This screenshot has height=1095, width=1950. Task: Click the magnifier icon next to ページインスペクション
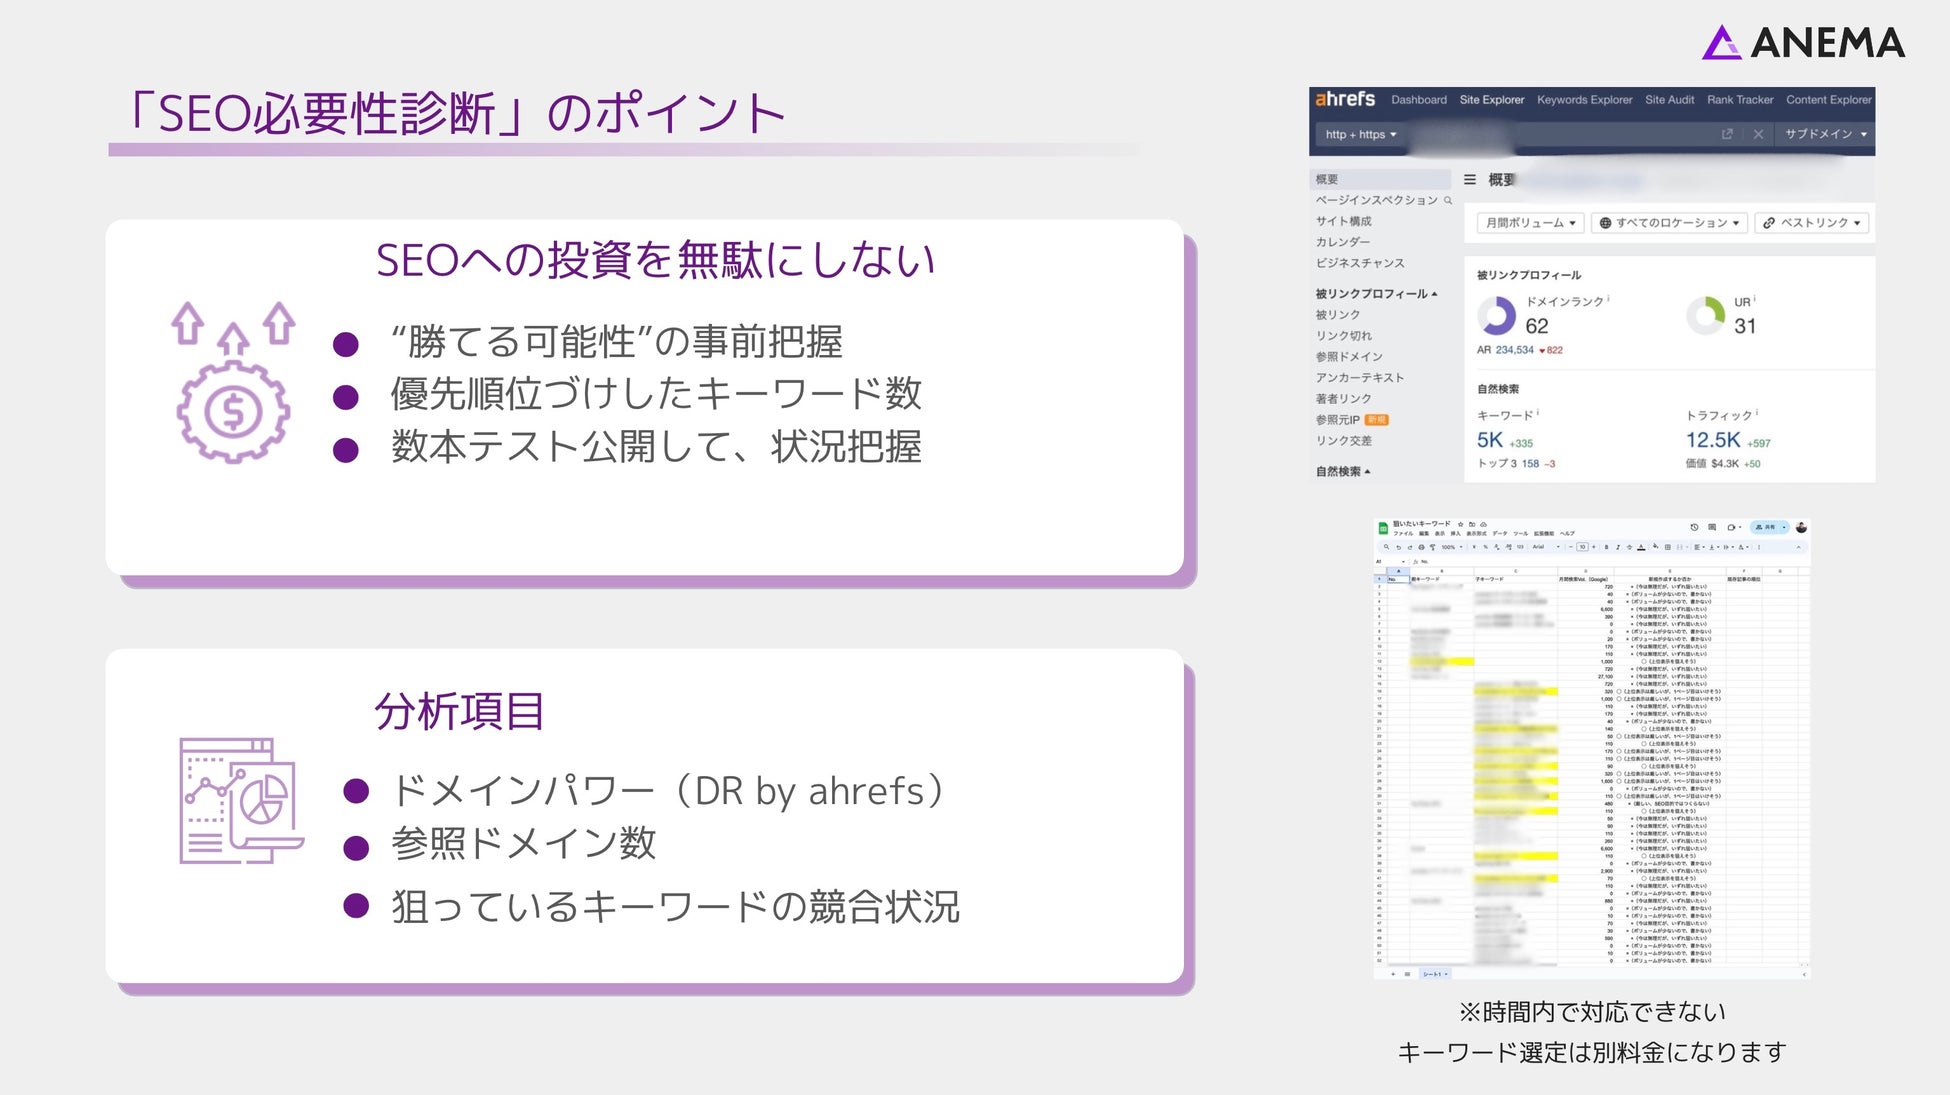tap(1447, 201)
